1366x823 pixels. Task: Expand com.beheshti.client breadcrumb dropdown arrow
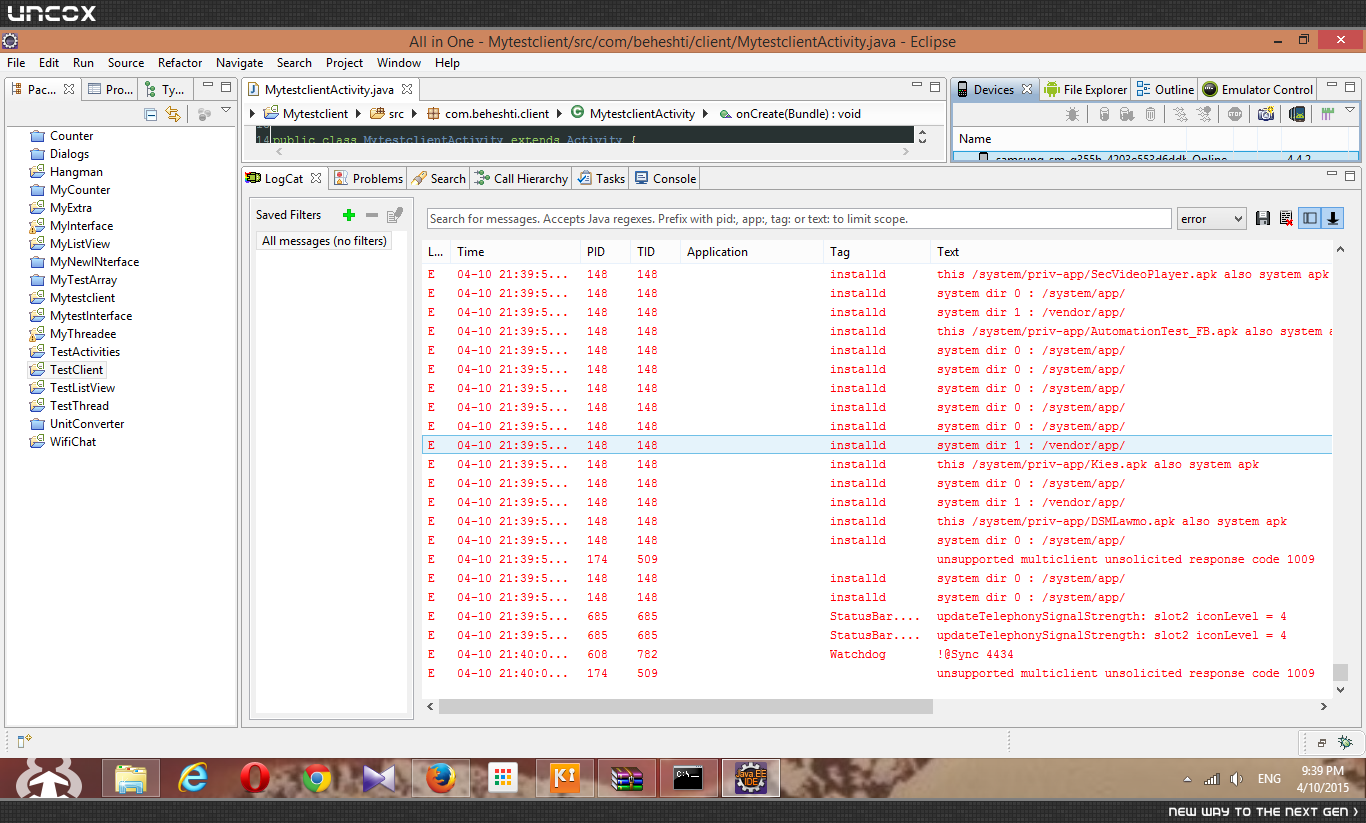pos(558,114)
